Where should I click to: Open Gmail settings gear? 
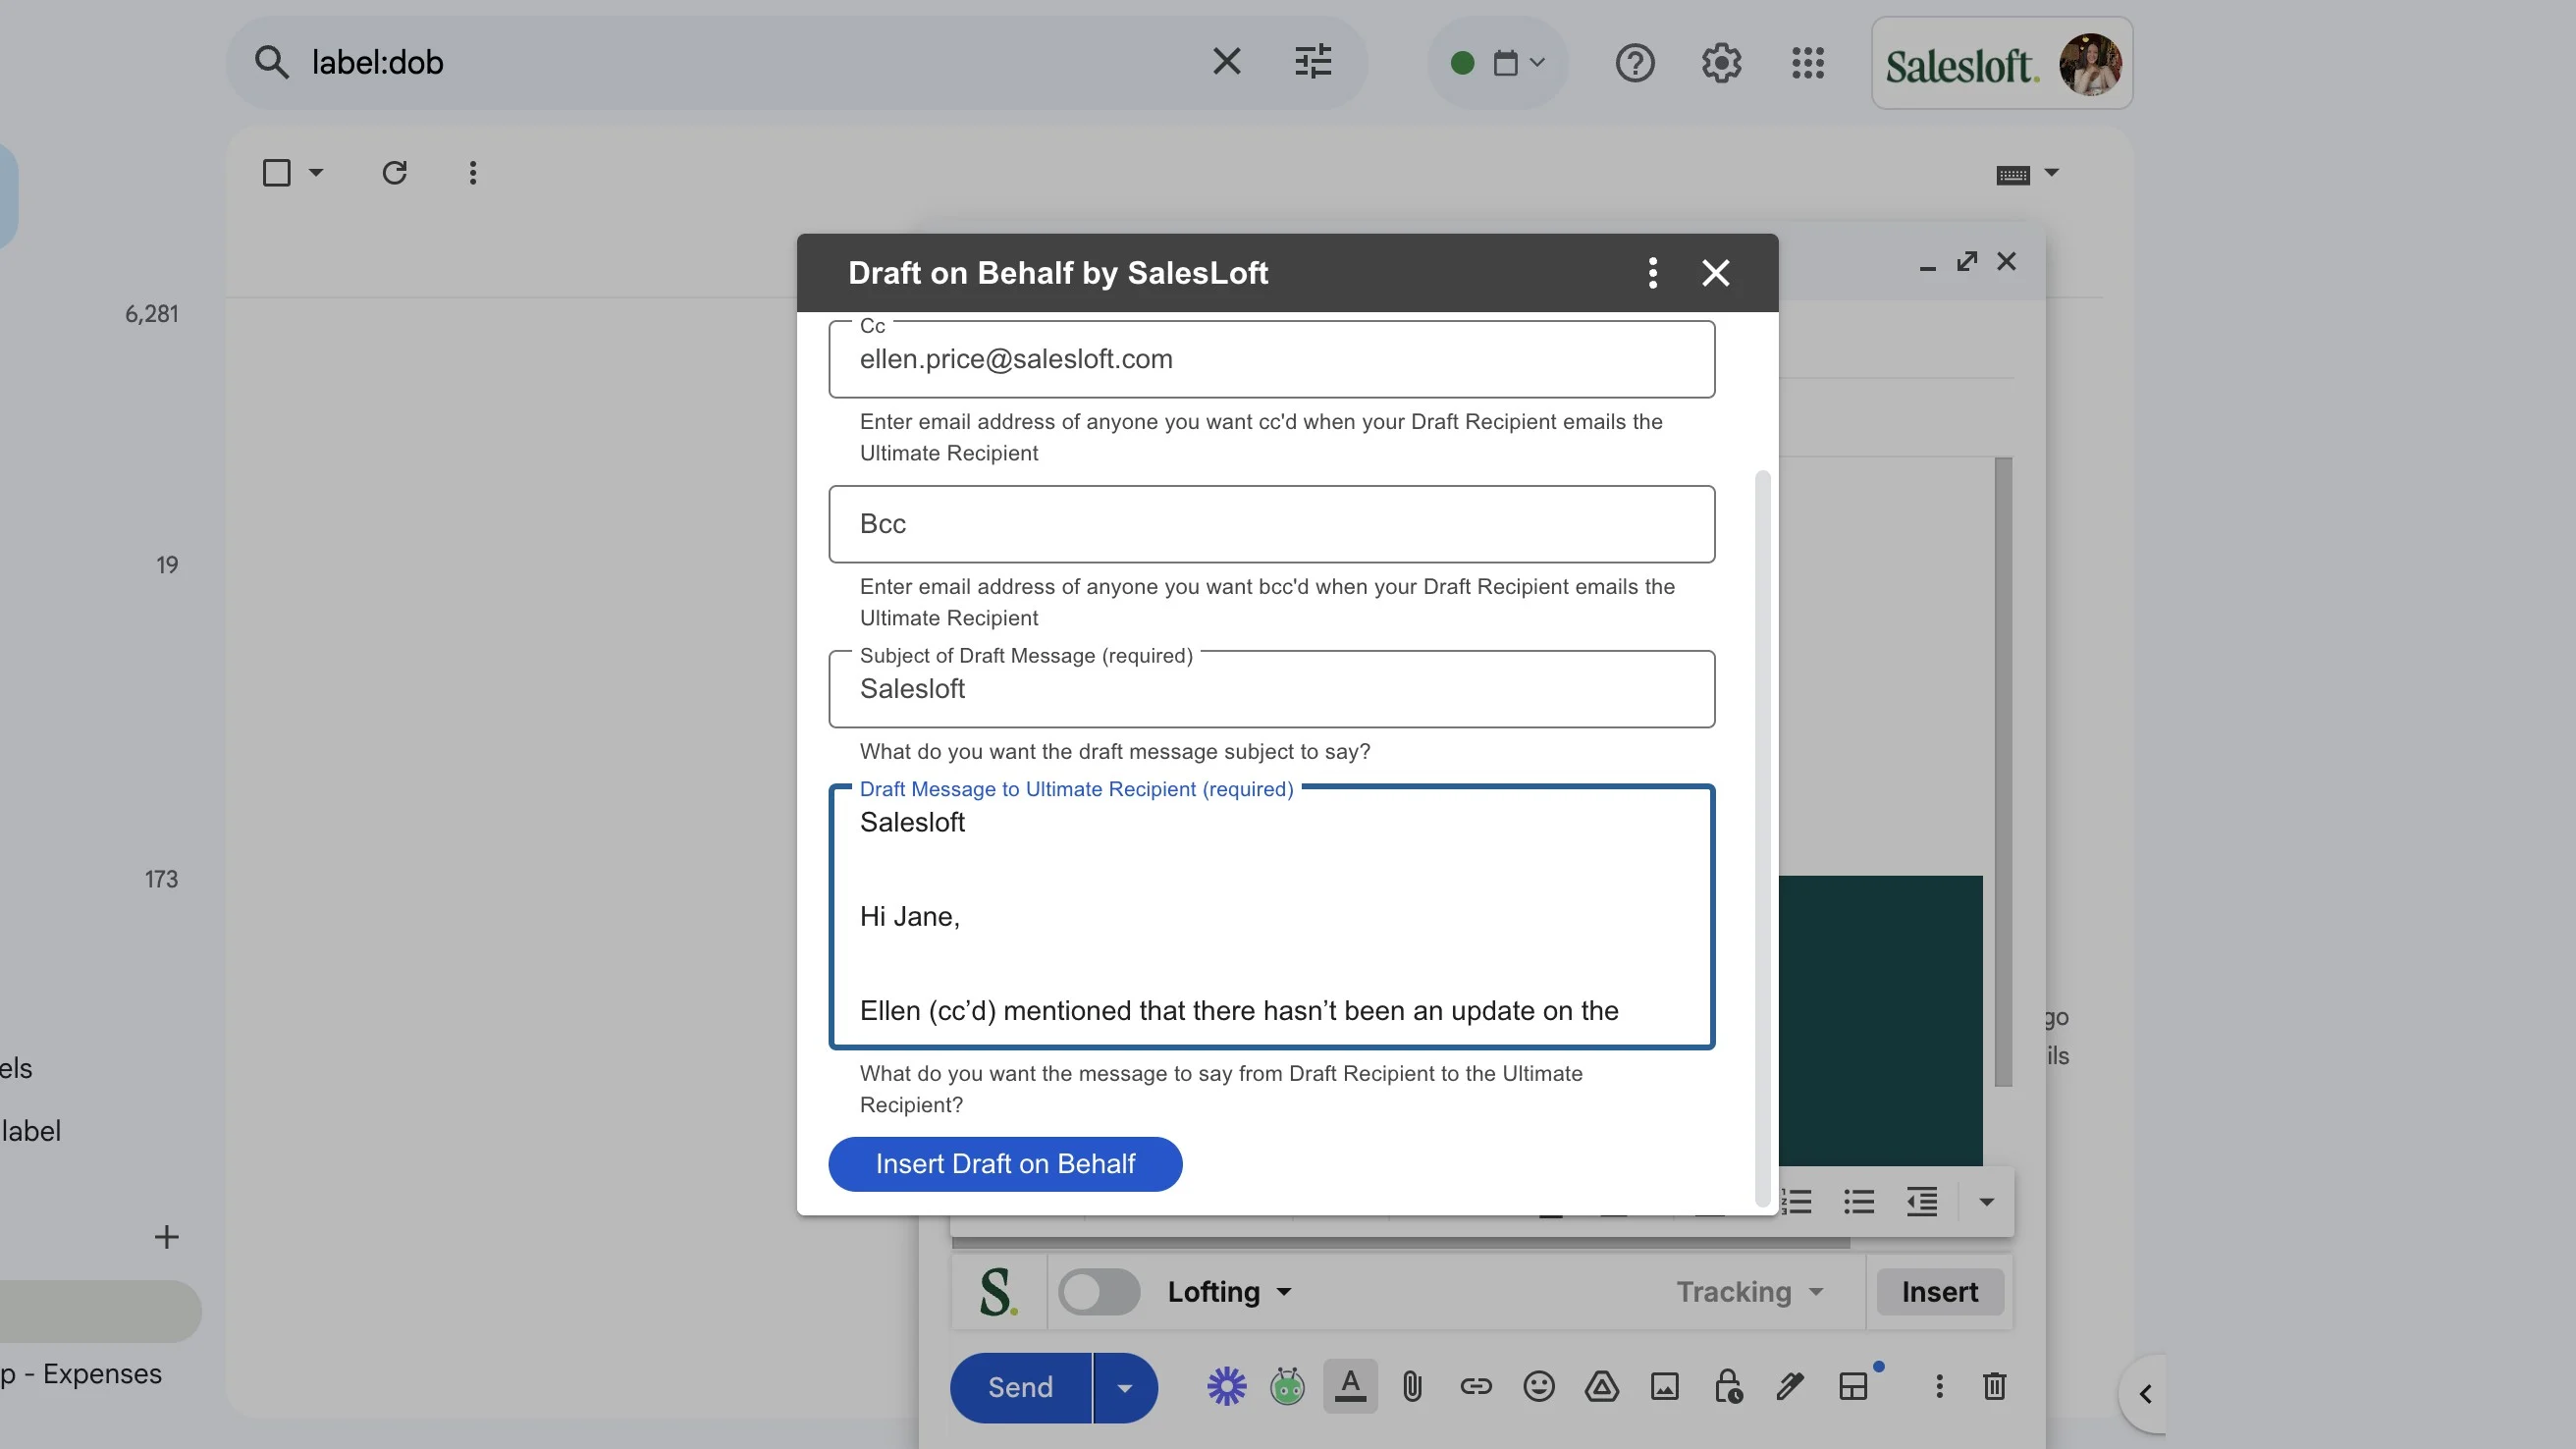[1721, 64]
